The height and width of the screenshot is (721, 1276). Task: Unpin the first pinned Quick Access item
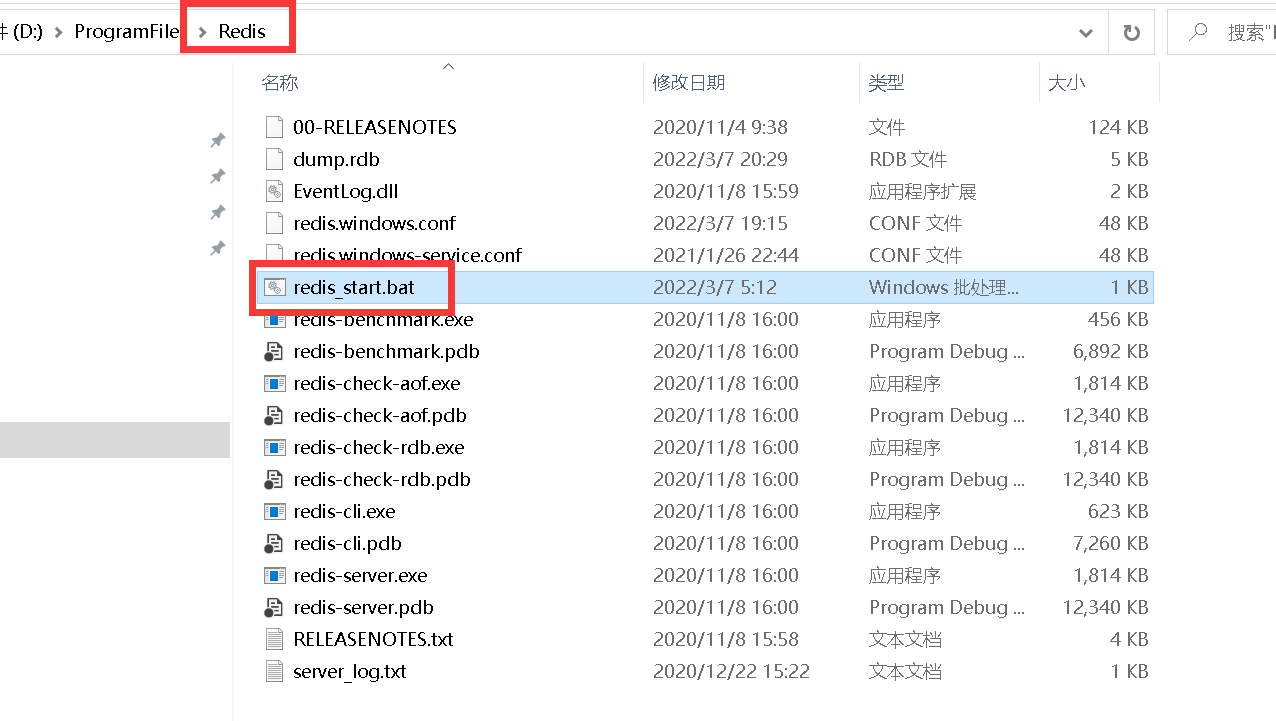[217, 140]
